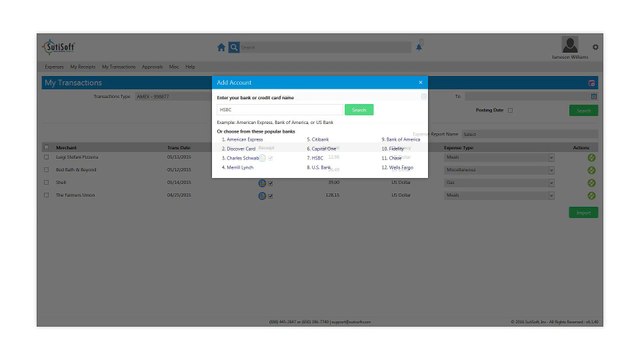Click the Merchant column header
640x360 pixels.
click(66, 148)
